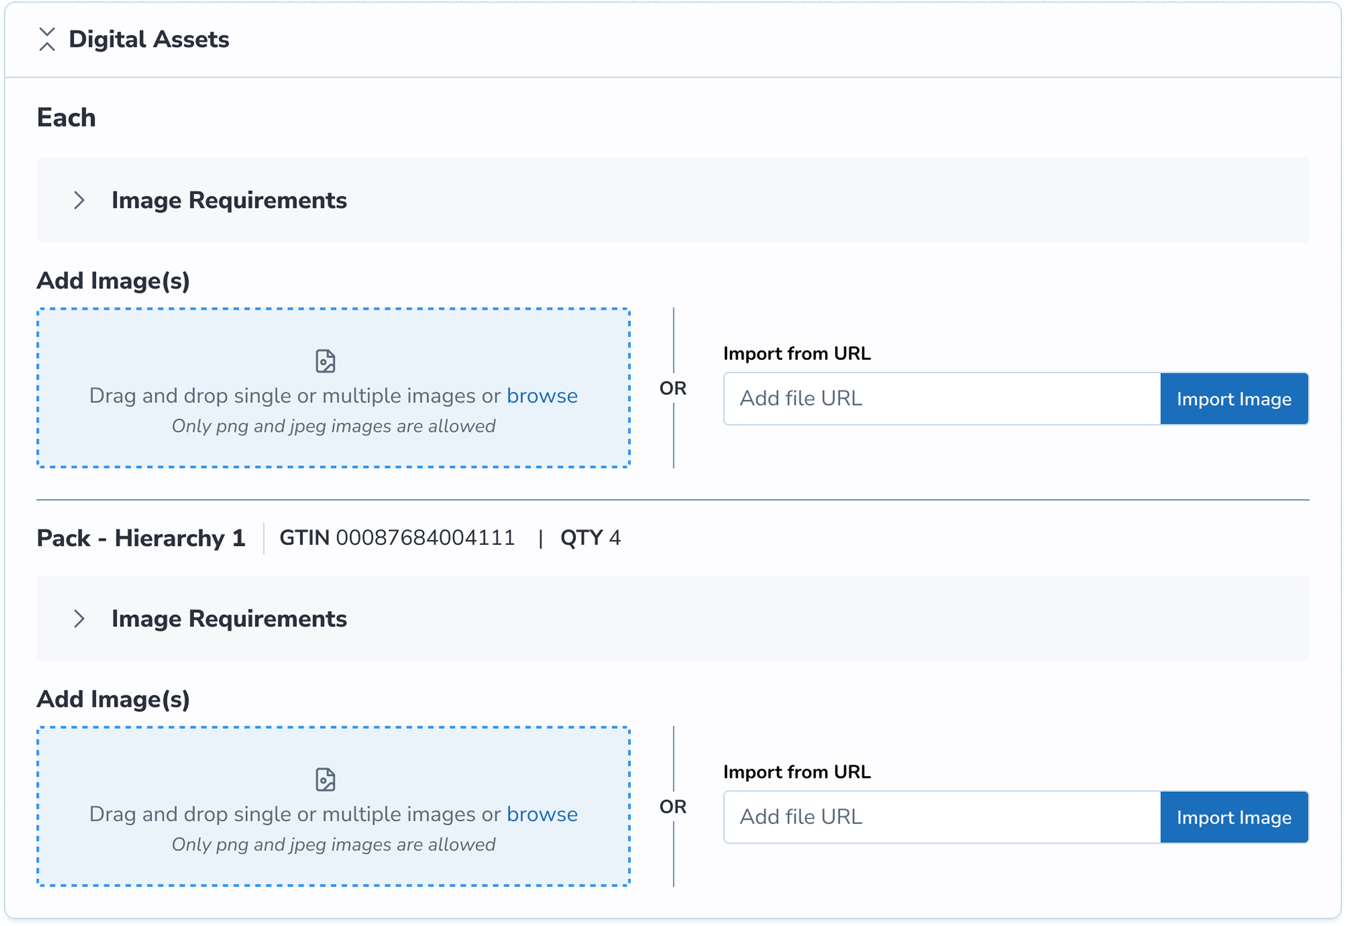This screenshot has width=1346, height=926.
Task: Click the Digital Assets heading text
Action: pyautogui.click(x=149, y=40)
